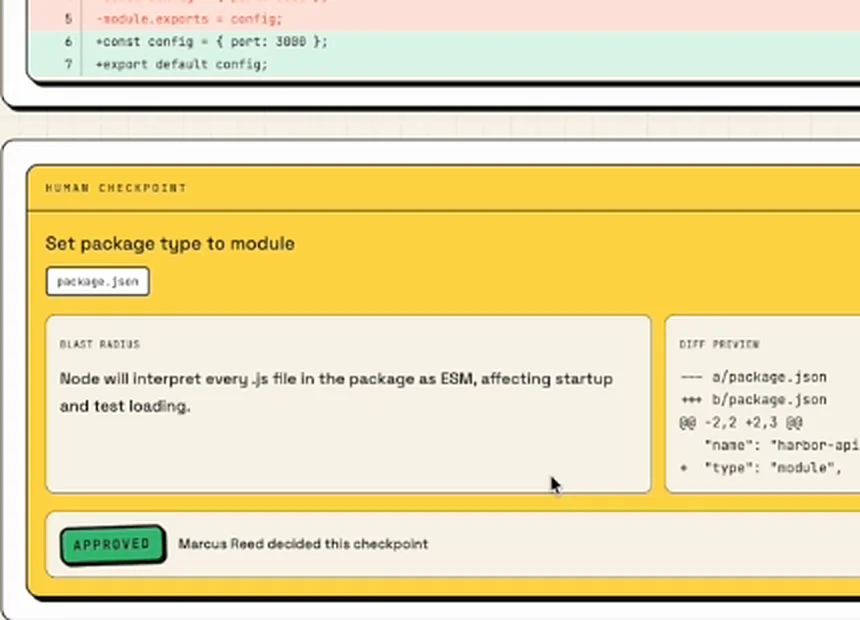This screenshot has height=620, width=860.
Task: Click line number 7 in the diff gutter
Action: [x=68, y=64]
